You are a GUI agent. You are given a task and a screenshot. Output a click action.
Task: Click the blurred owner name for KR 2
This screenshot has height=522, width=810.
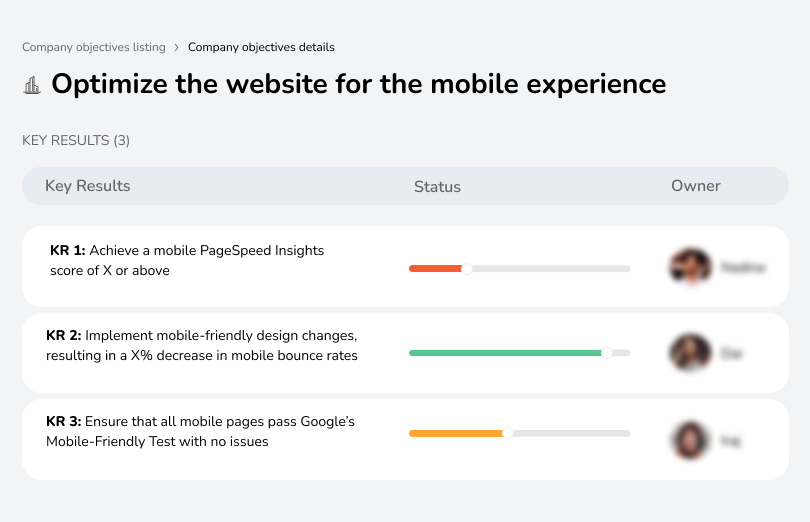click(x=731, y=354)
